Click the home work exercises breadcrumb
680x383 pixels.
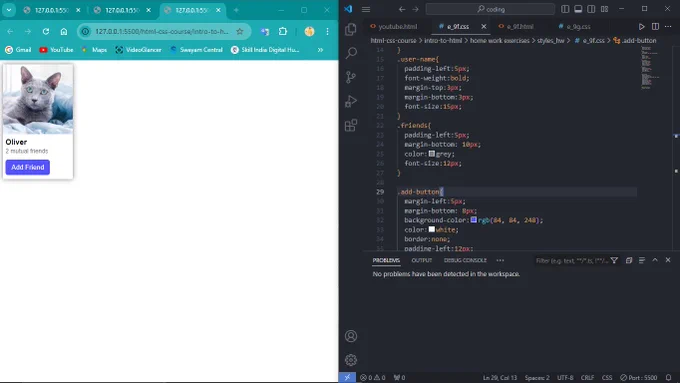point(500,40)
